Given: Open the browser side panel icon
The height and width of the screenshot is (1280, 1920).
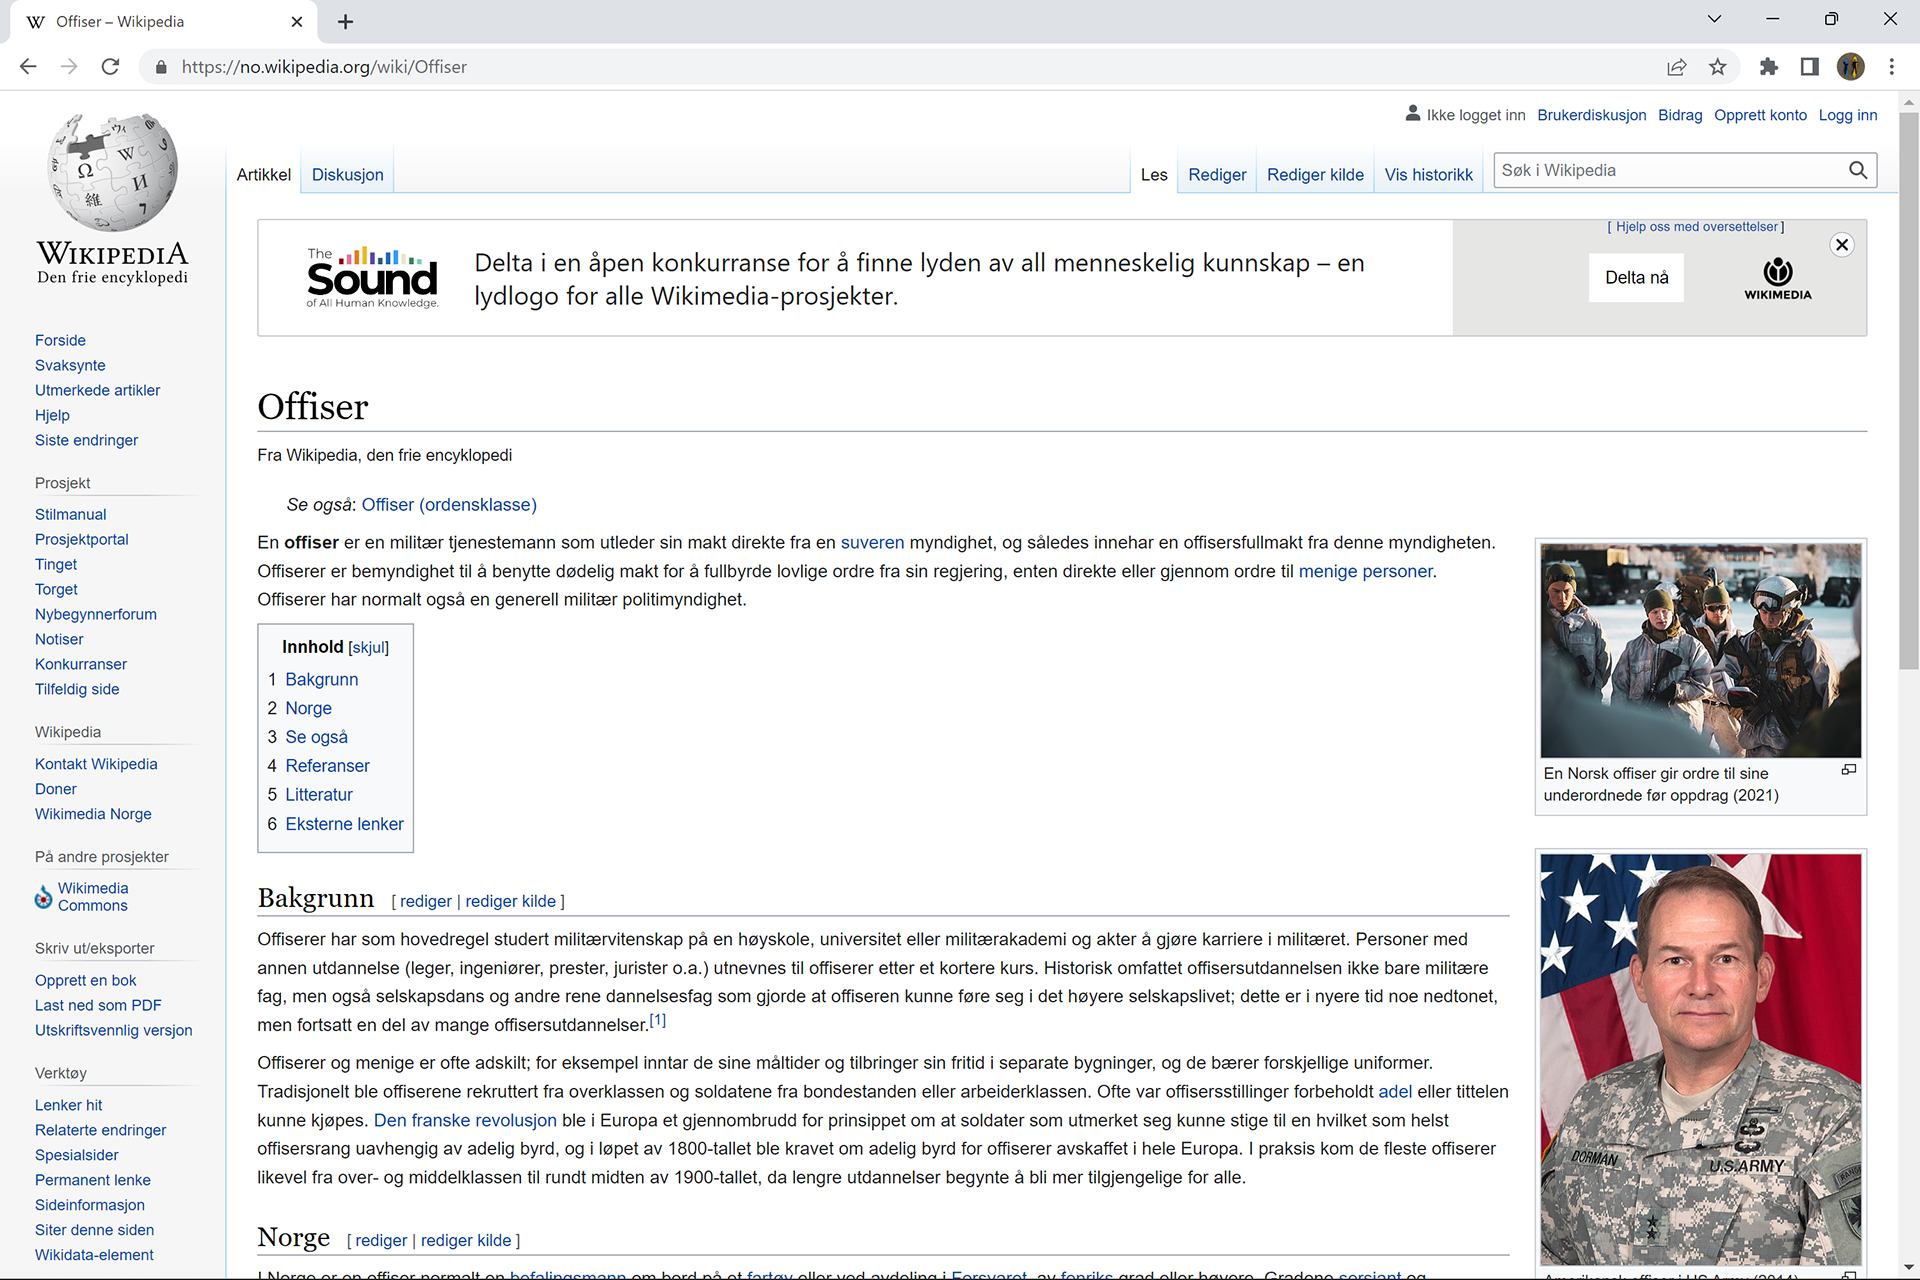Looking at the screenshot, I should pos(1810,67).
